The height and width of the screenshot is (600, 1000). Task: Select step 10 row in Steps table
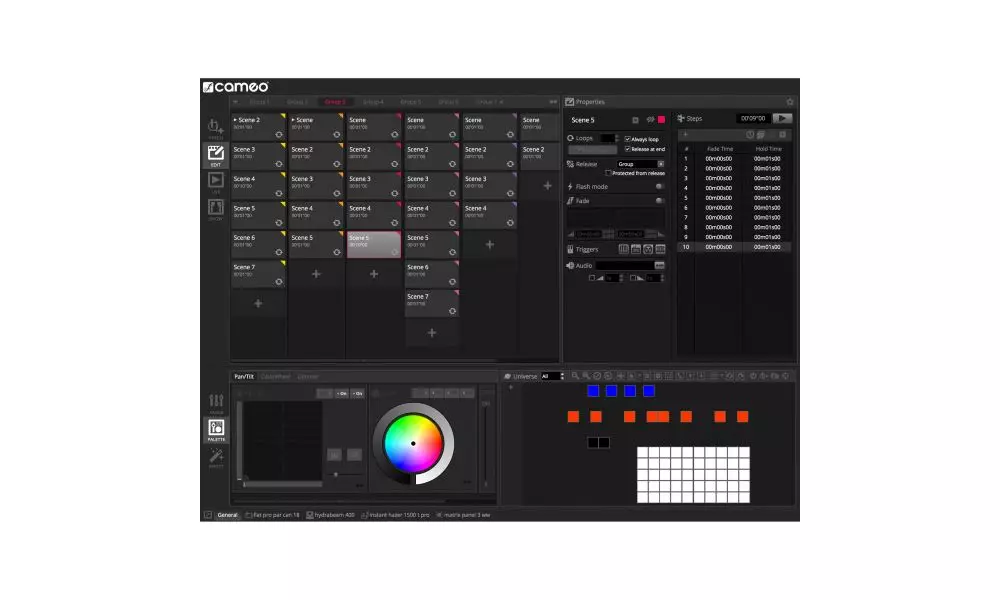(x=734, y=247)
